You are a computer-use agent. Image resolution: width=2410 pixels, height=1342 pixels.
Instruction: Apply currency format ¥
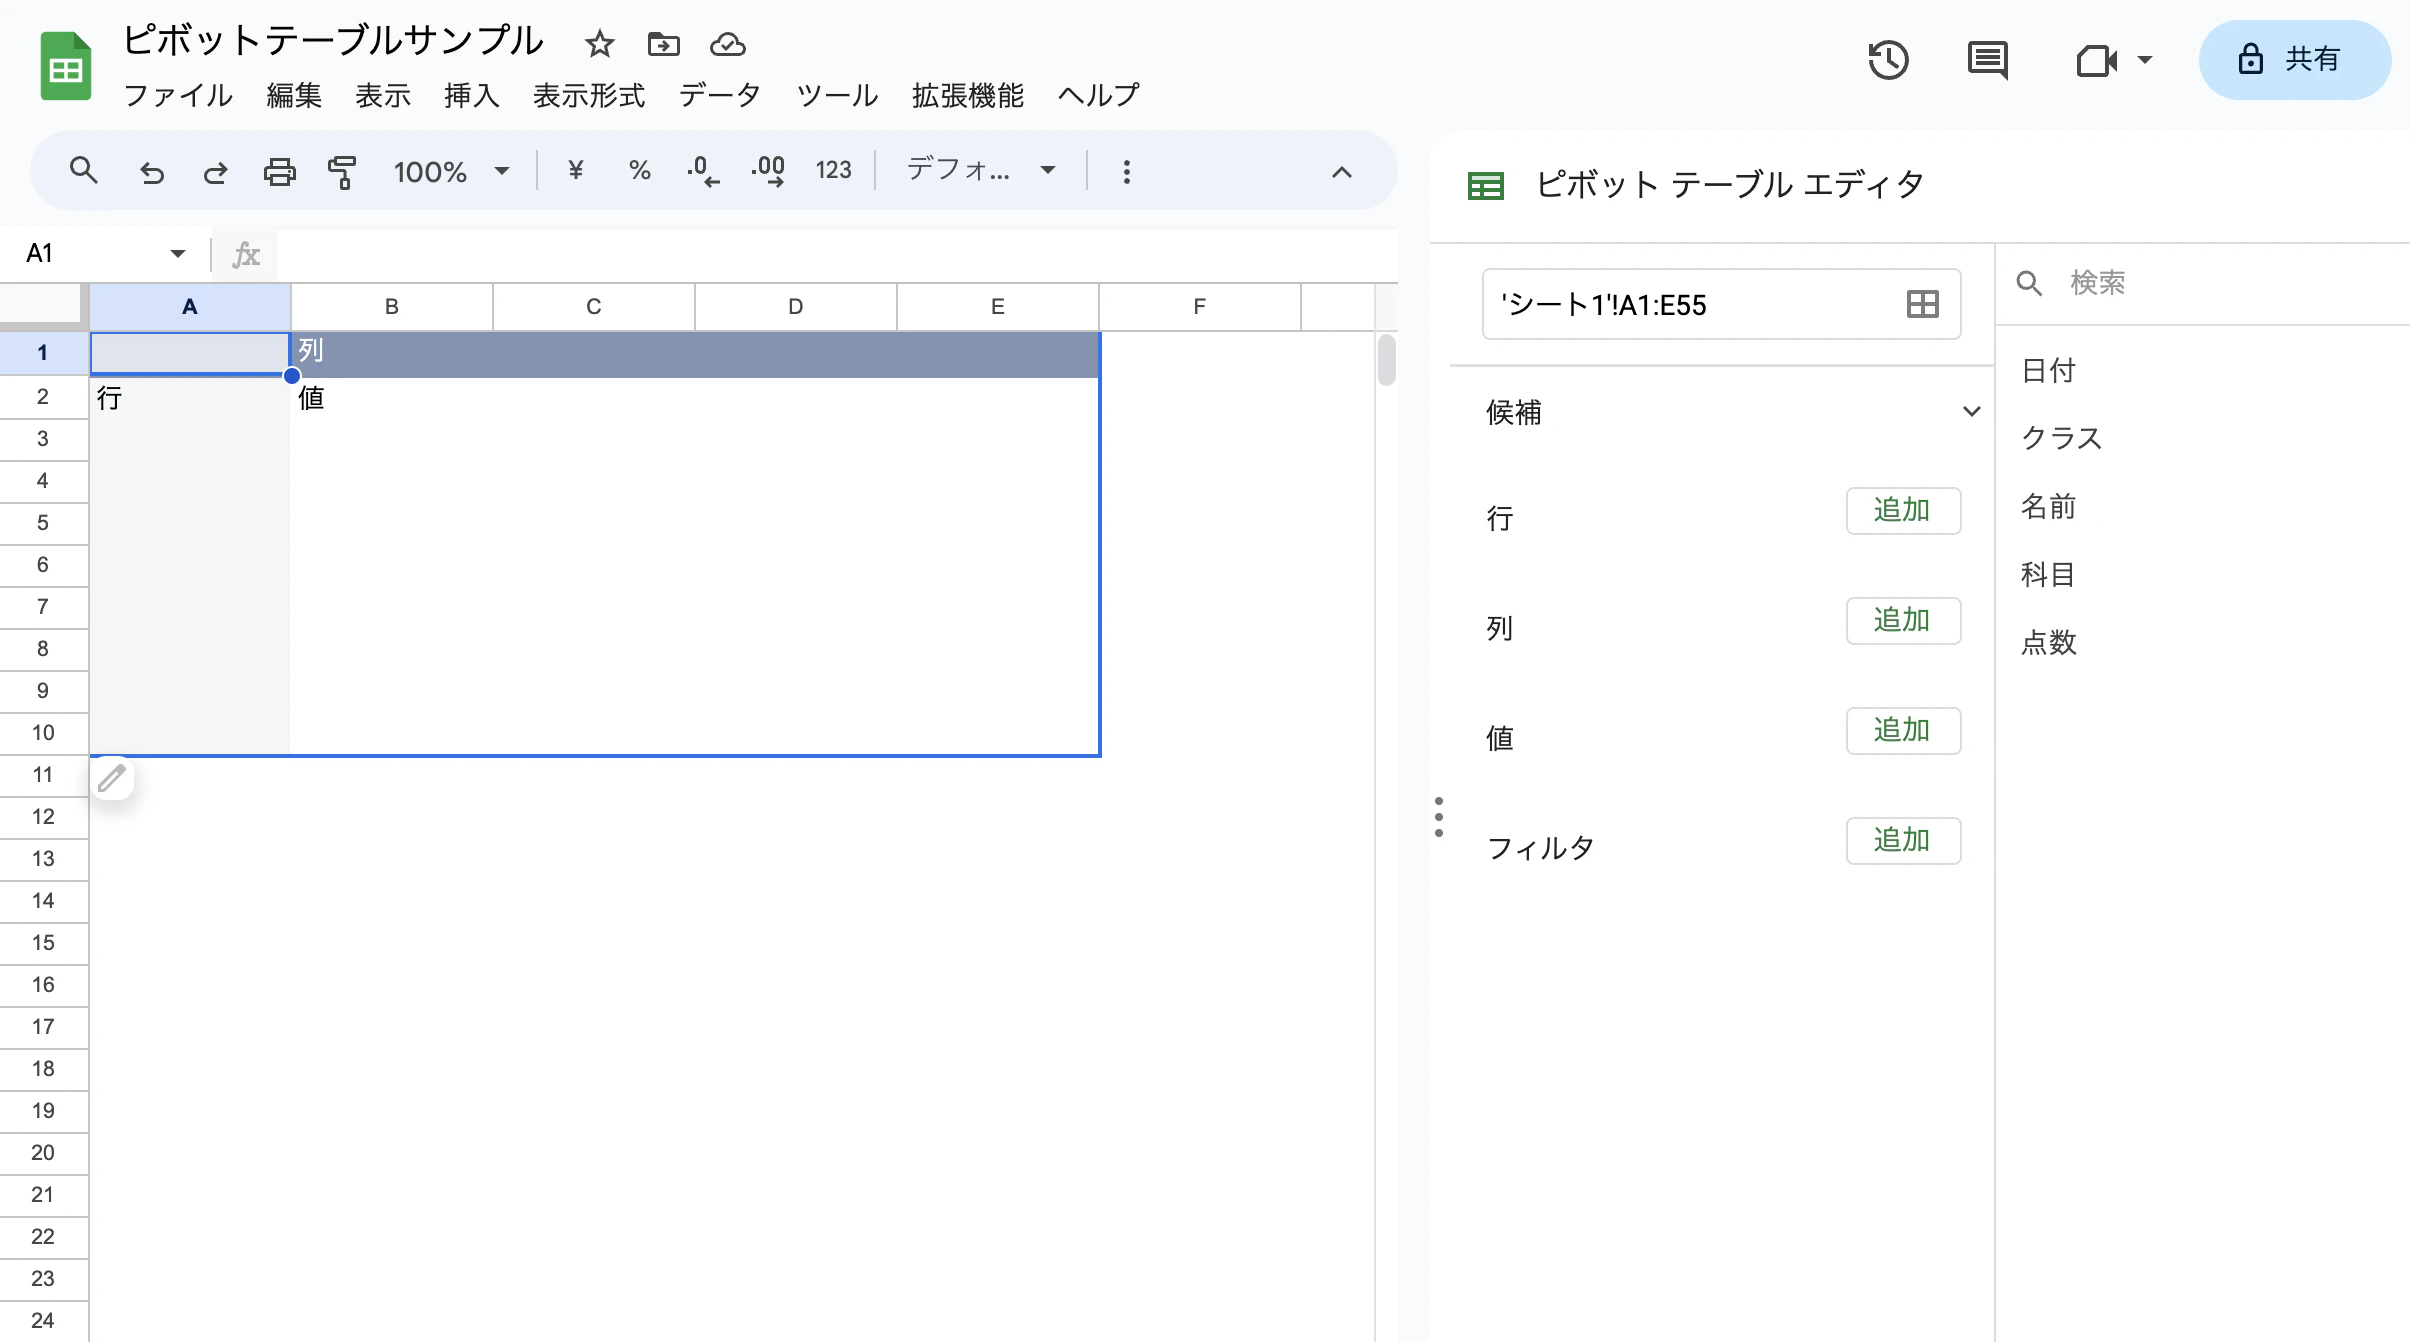pos(574,170)
